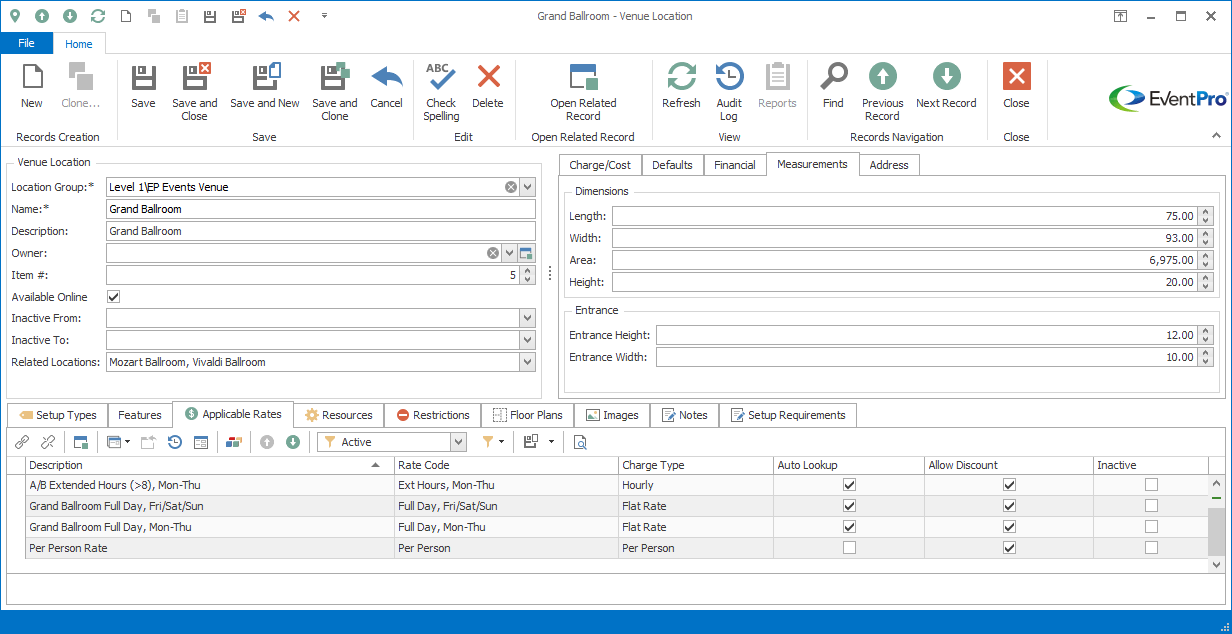Click the green move-down arrow in rates toolbar

click(293, 442)
